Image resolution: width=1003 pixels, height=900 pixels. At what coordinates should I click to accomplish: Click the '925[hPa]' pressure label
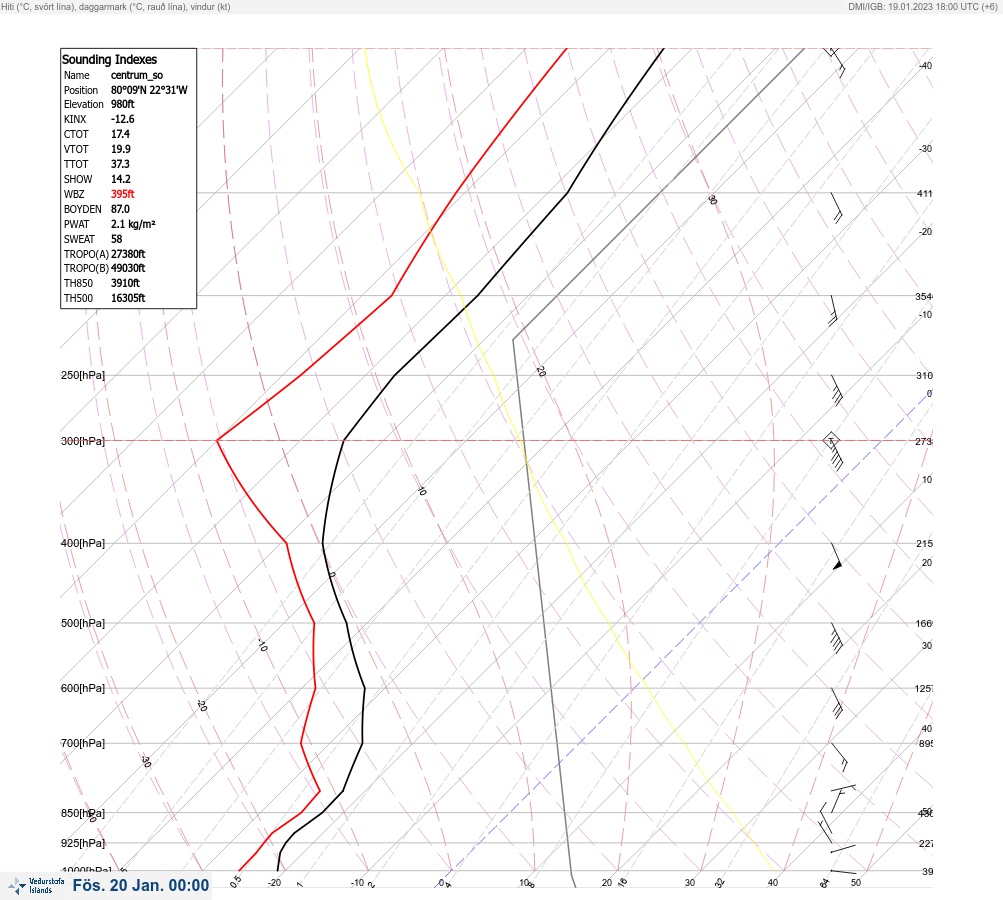click(83, 843)
